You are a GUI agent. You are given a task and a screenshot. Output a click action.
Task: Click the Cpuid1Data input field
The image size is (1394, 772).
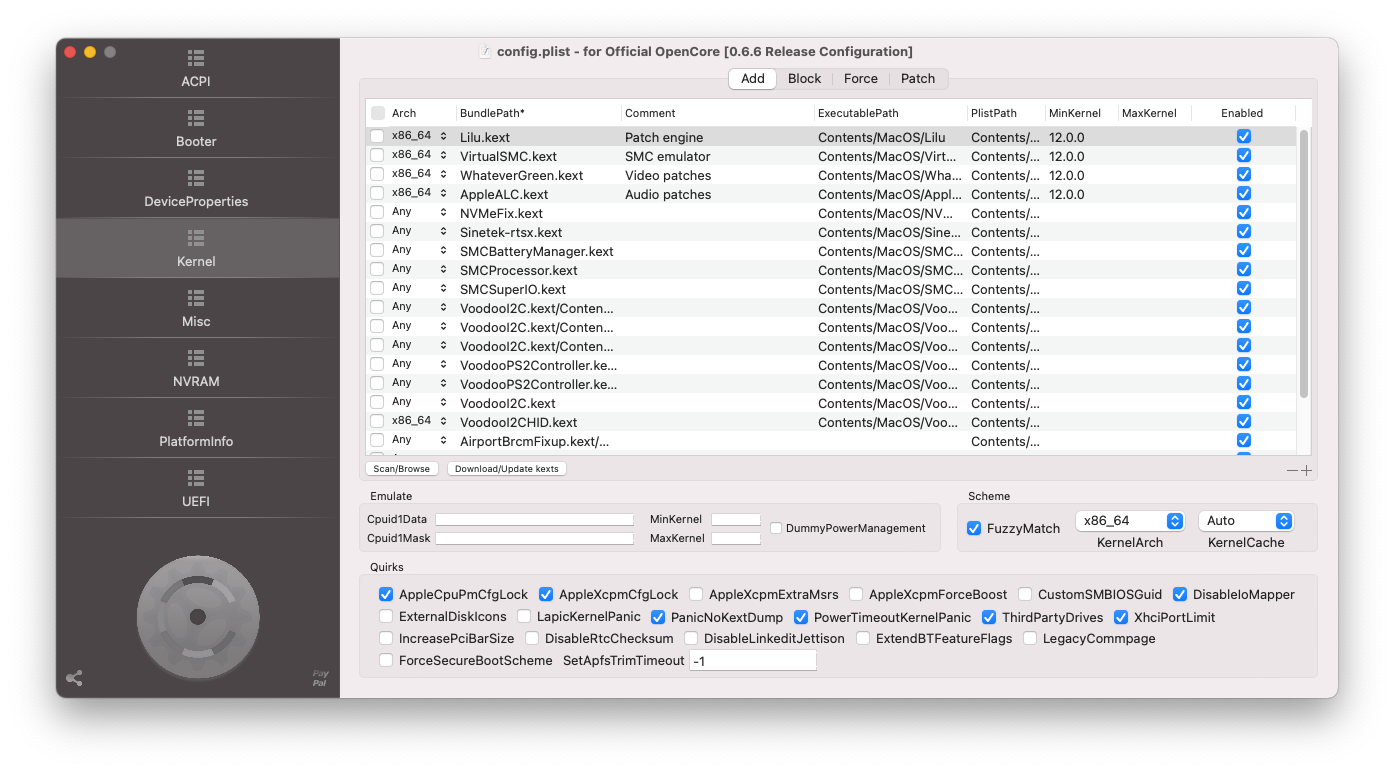point(534,519)
